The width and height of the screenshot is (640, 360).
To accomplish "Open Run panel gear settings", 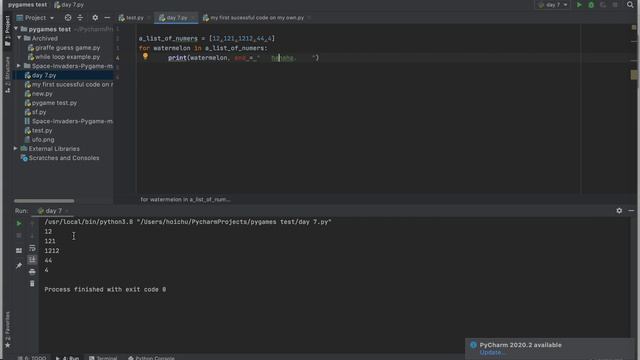I will (x=619, y=211).
